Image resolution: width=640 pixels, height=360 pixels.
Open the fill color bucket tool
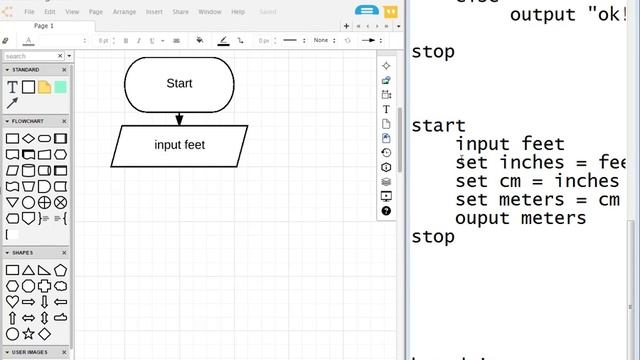[x=200, y=40]
